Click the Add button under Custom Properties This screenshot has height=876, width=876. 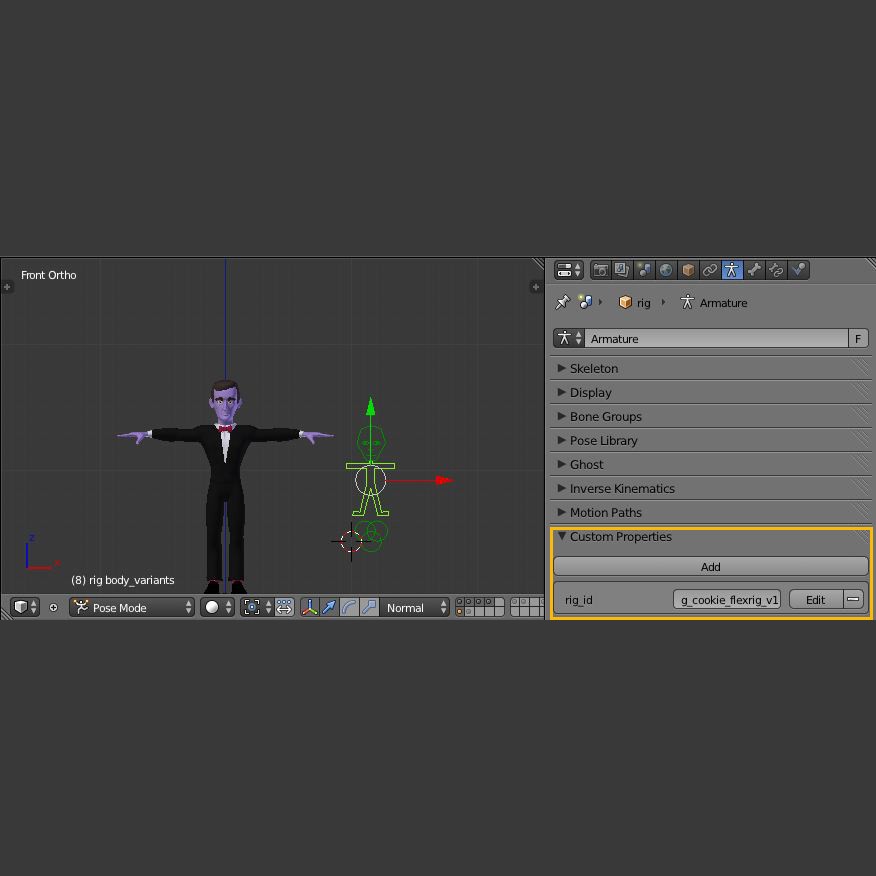pos(710,567)
